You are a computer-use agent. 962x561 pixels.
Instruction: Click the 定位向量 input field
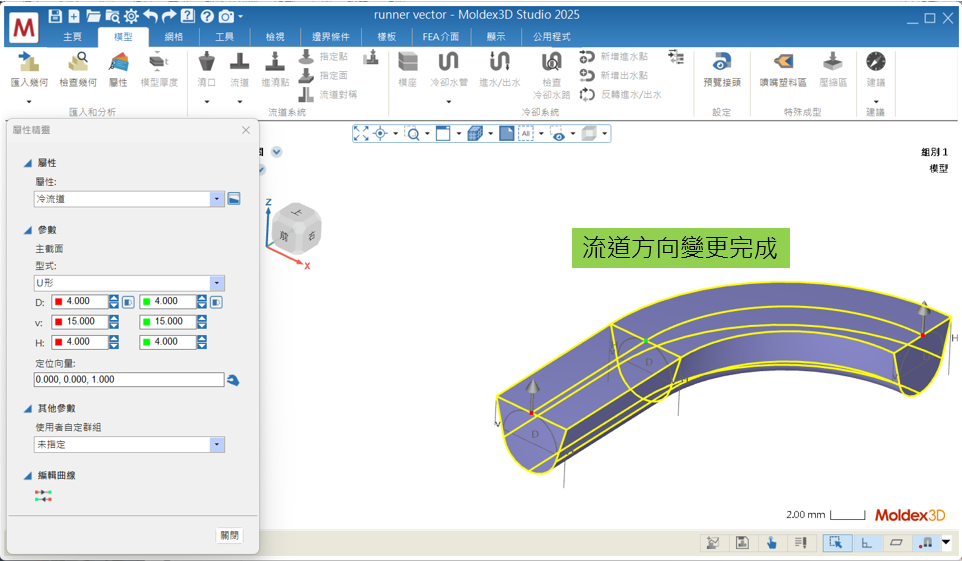(128, 380)
